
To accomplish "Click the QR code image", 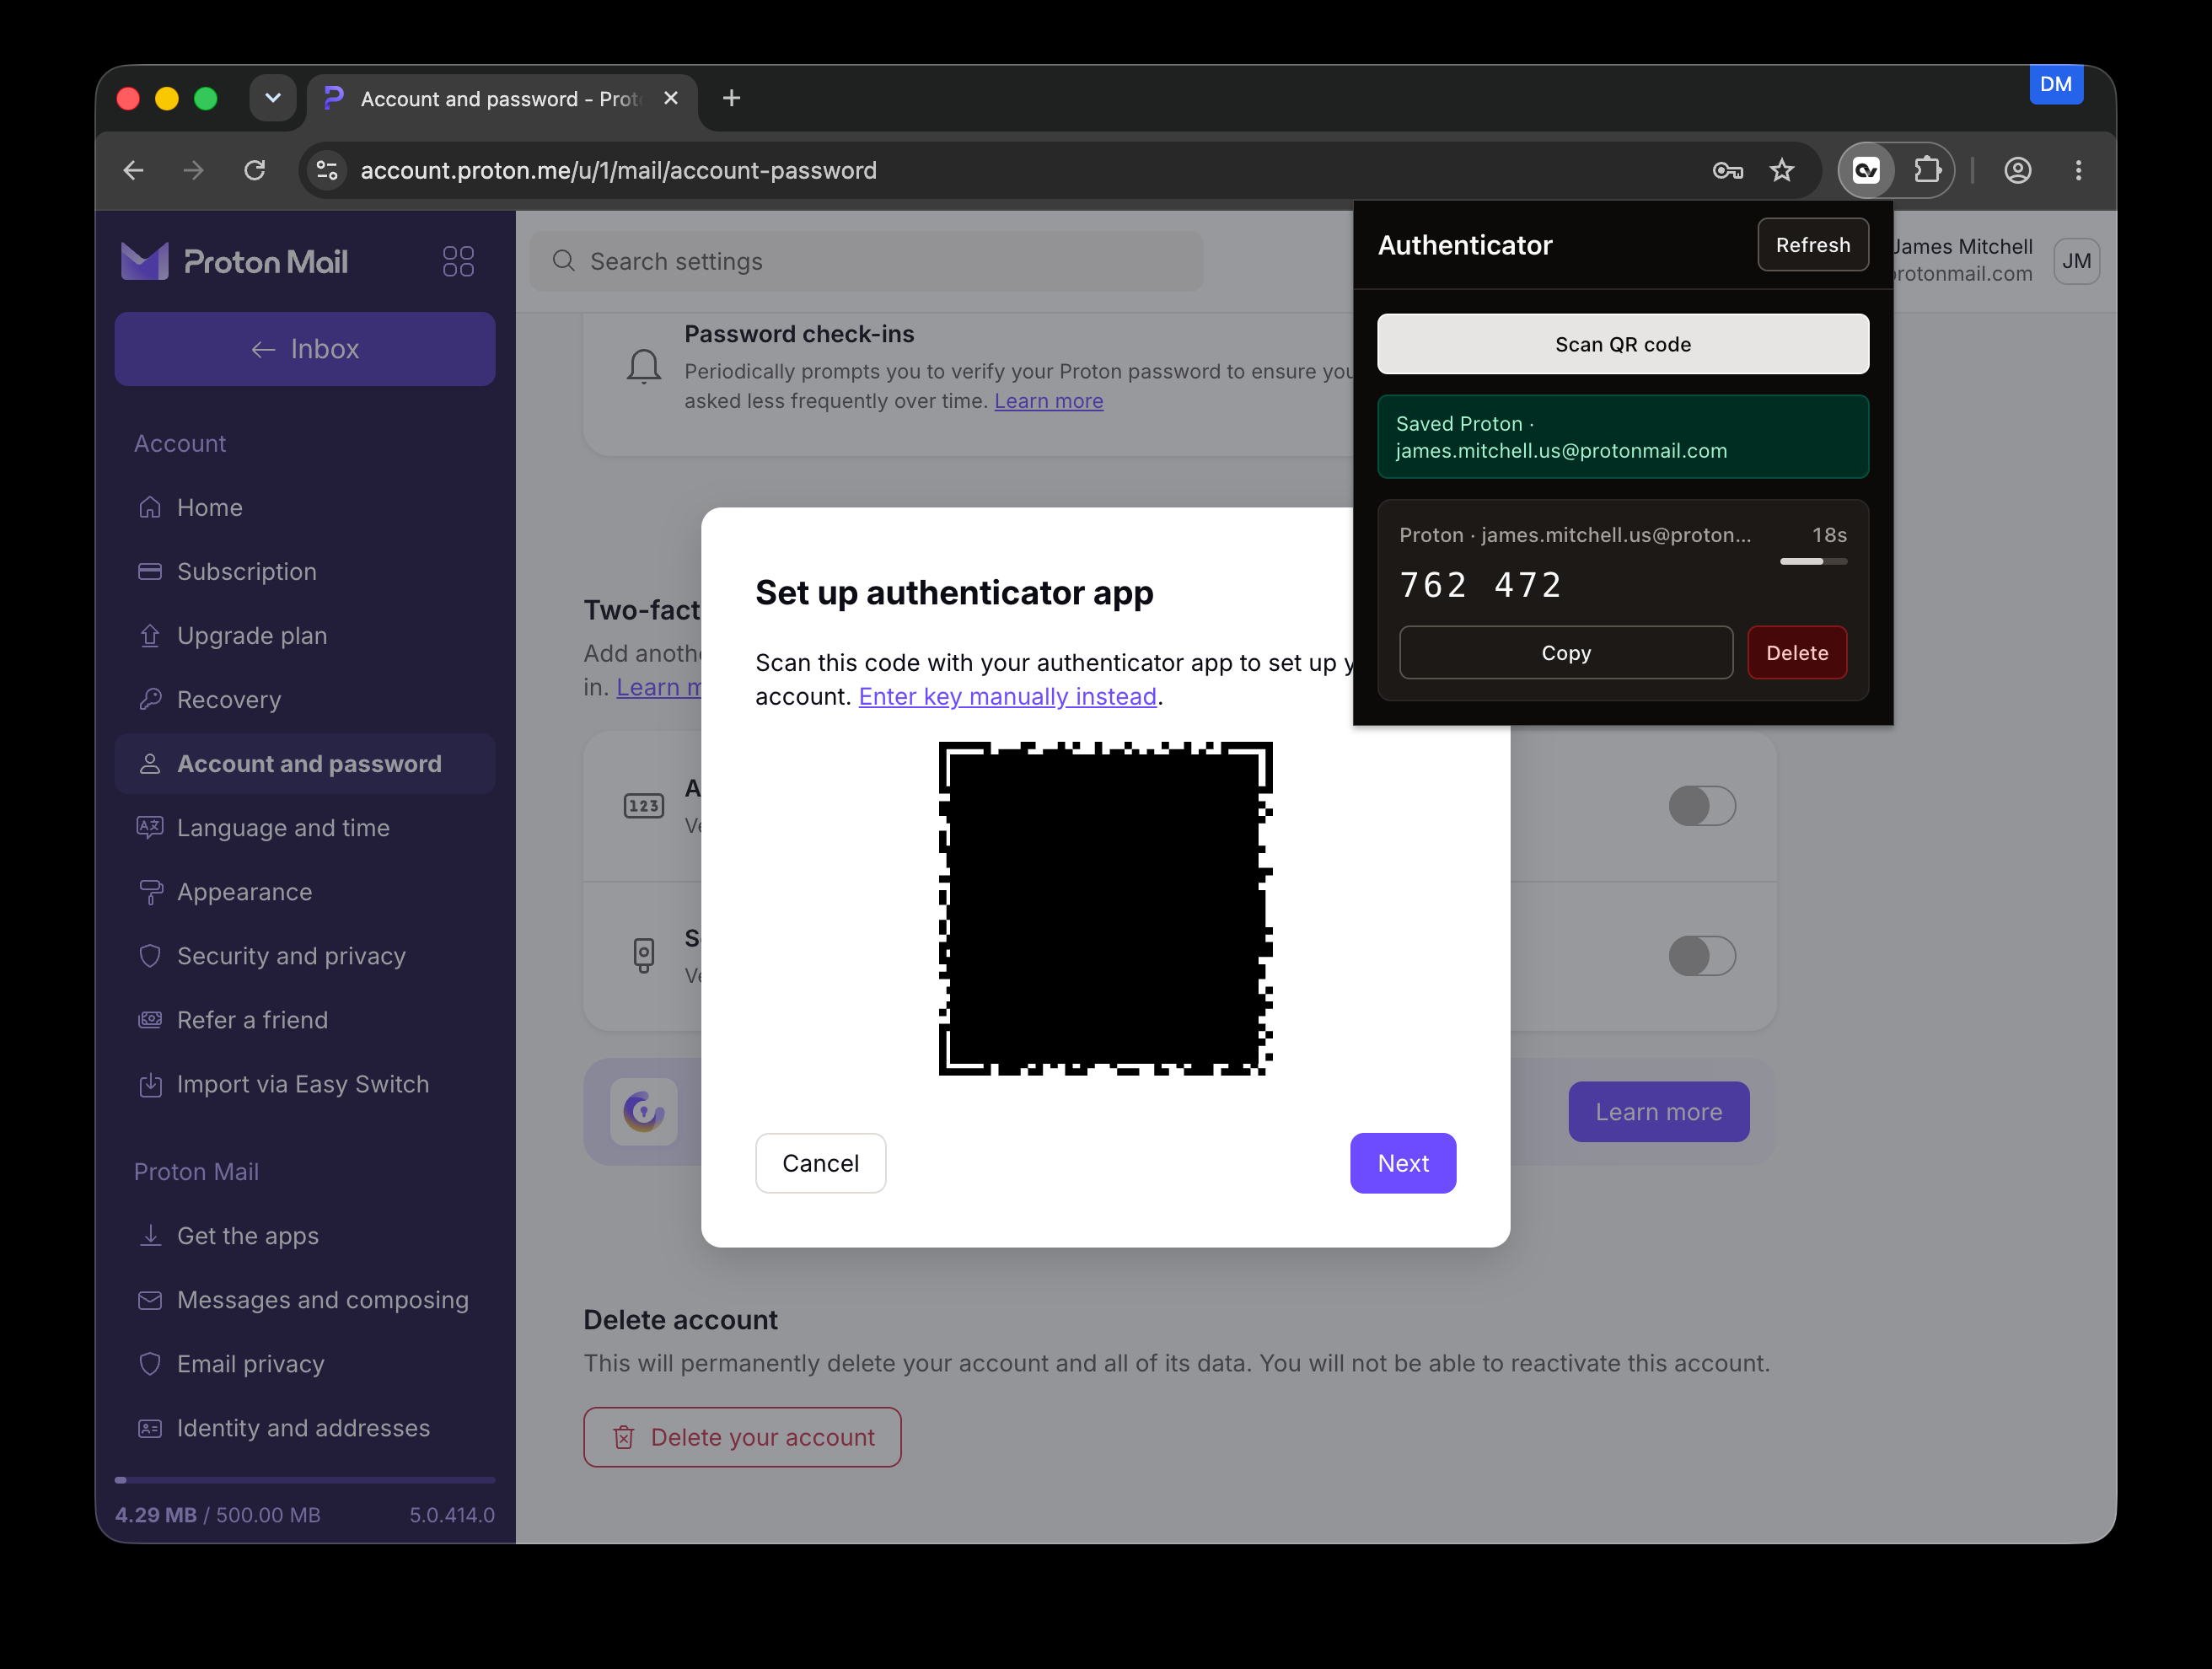I will (x=1105, y=908).
